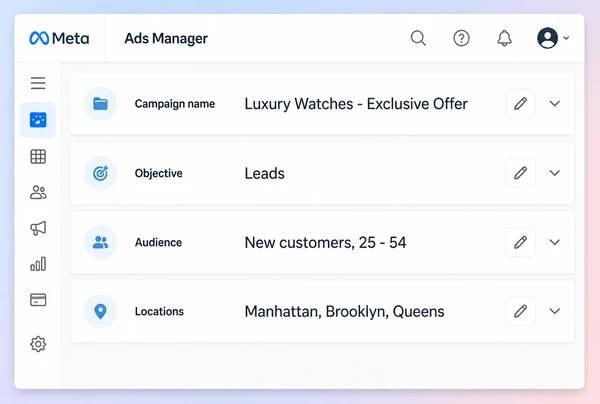The width and height of the screenshot is (600, 404).
Task: Open the audiences people sidebar icon
Action: [x=38, y=192]
